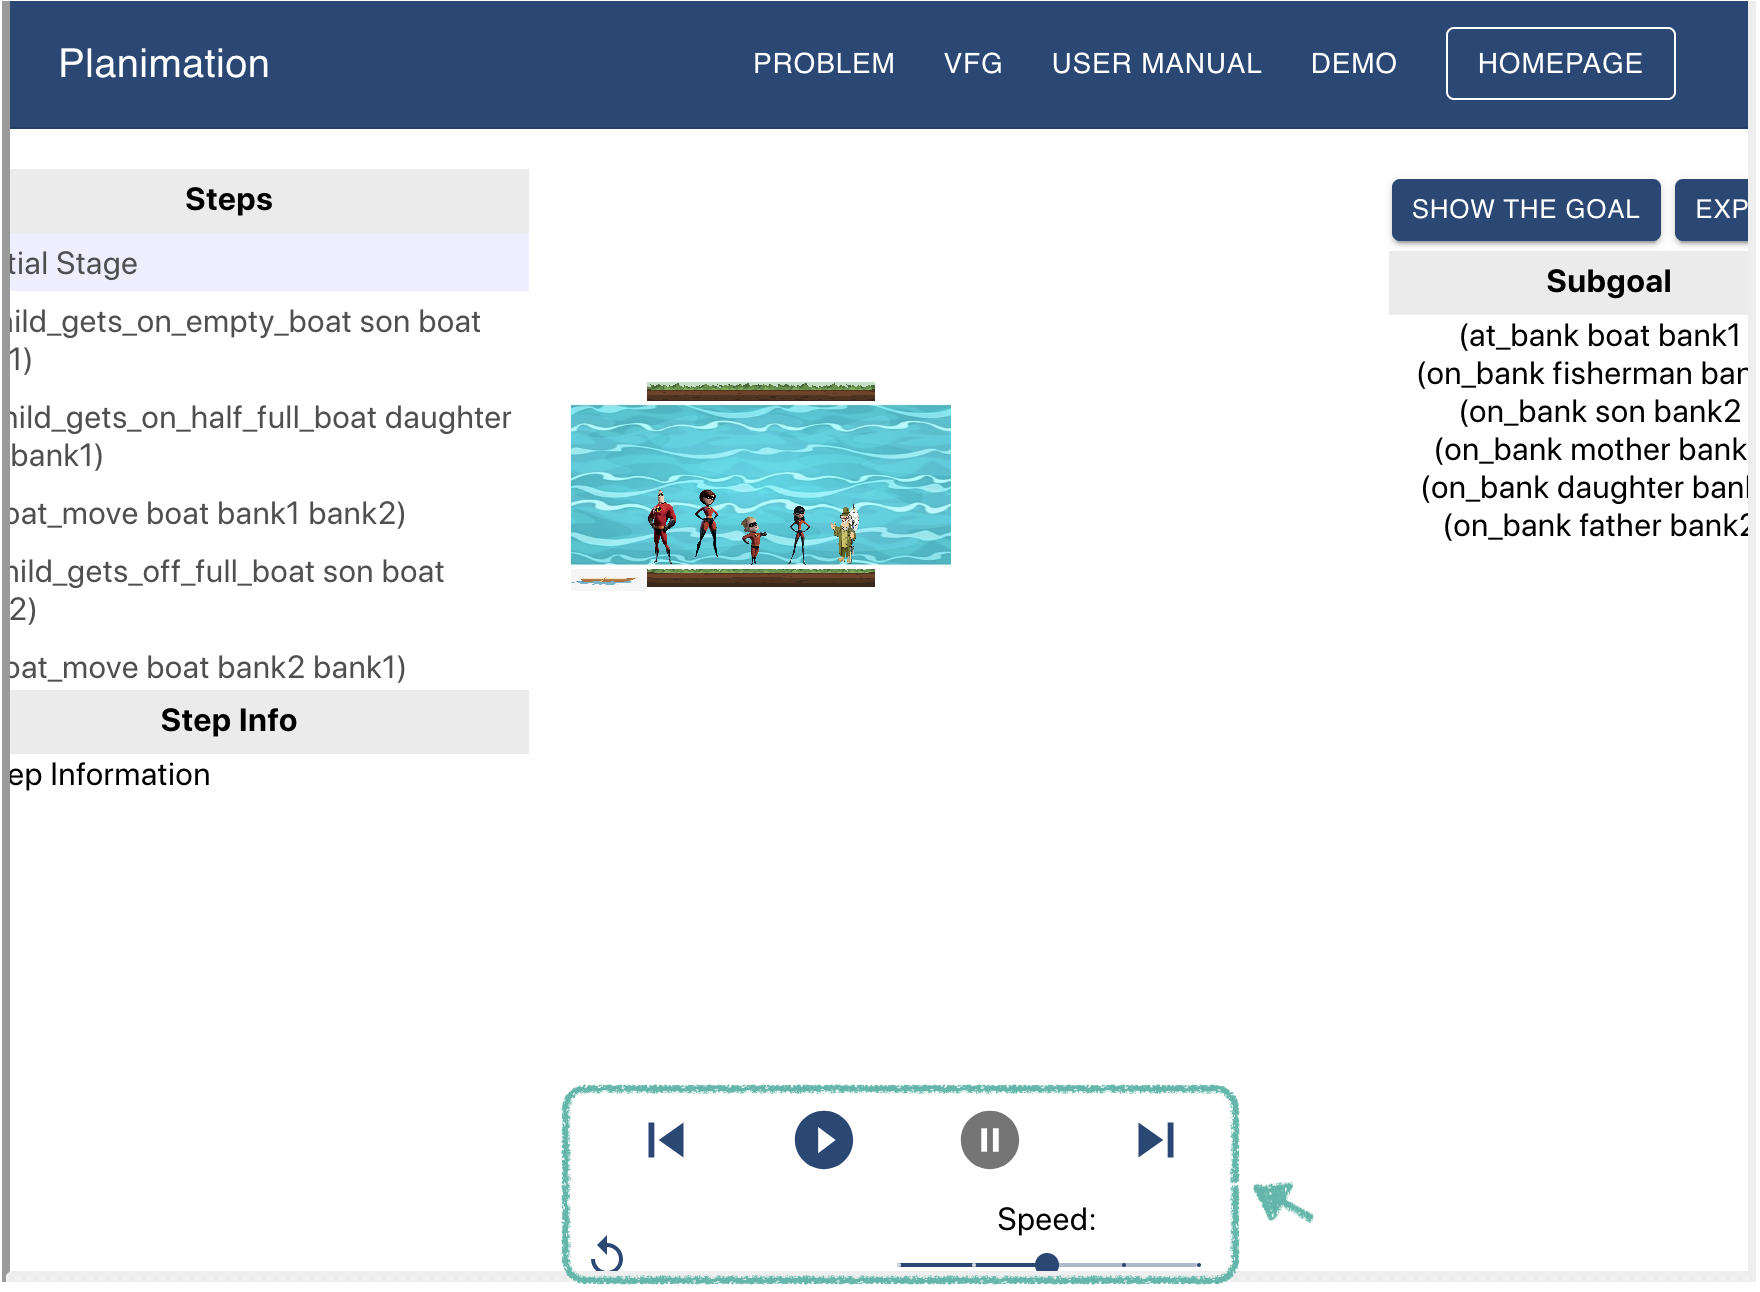Click subgoal on_bank mother
The image size is (1760, 1292).
(x=1591, y=450)
